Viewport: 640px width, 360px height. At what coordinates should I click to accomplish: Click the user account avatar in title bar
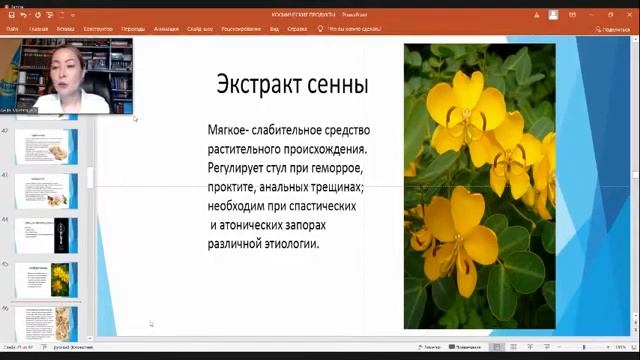click(553, 15)
